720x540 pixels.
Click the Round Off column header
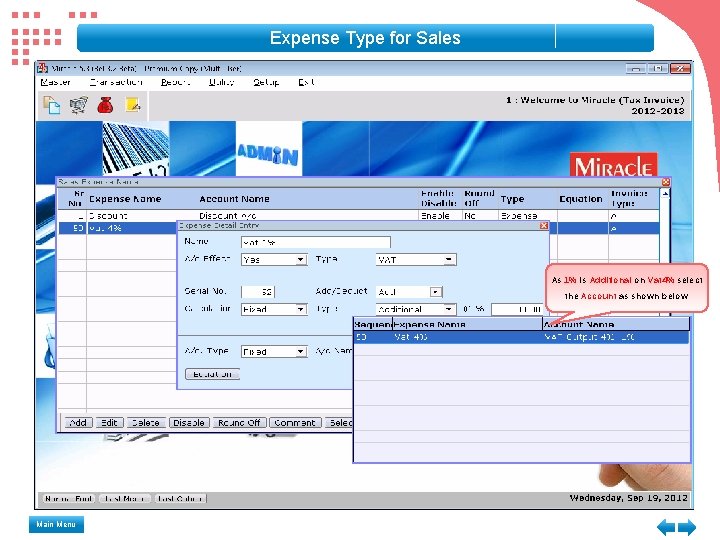click(x=479, y=198)
